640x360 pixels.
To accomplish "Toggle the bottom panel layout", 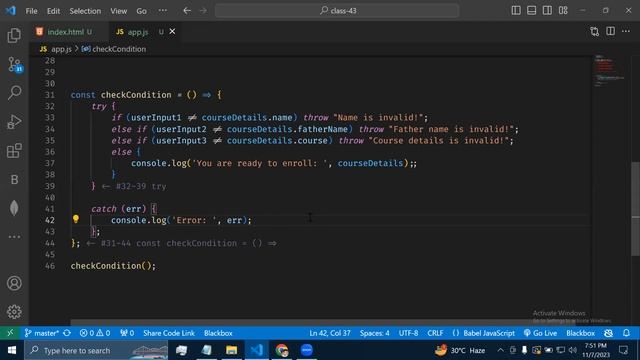I will (531, 11).
